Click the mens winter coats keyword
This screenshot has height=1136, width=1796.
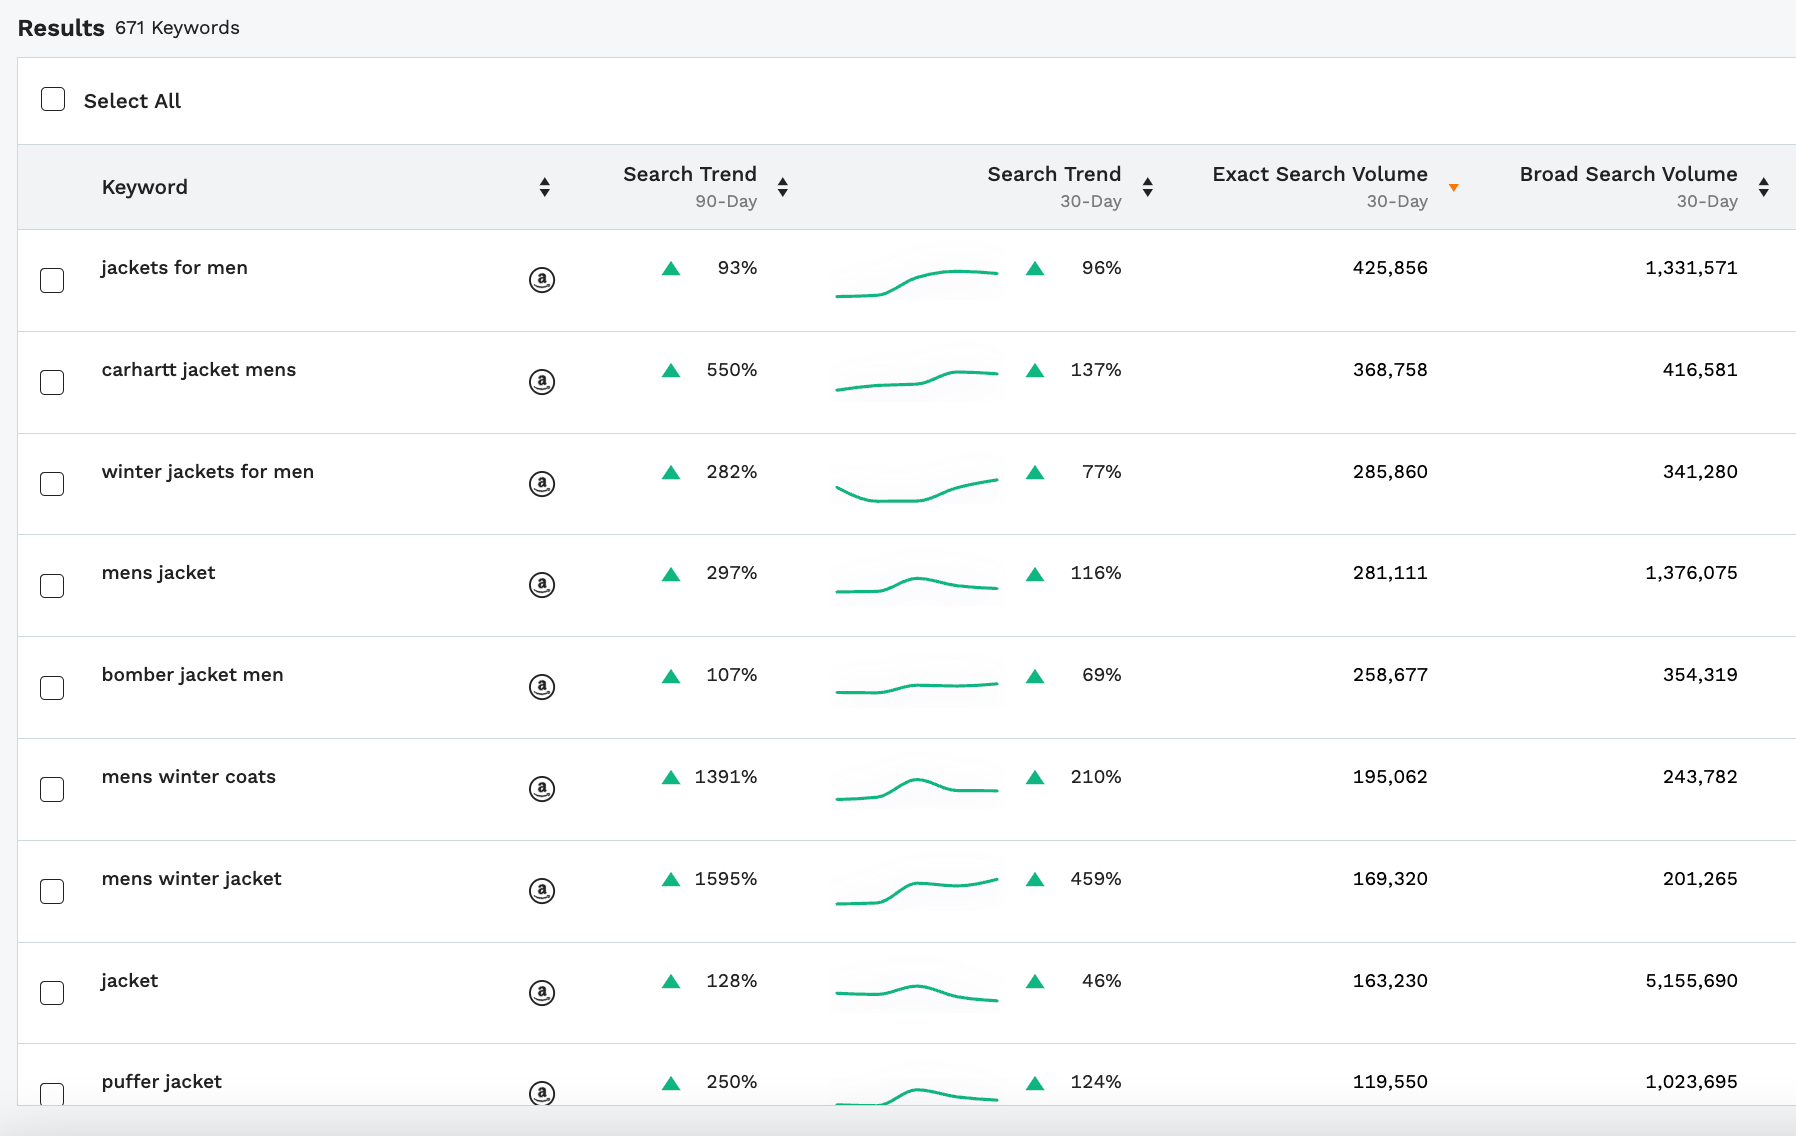click(189, 777)
